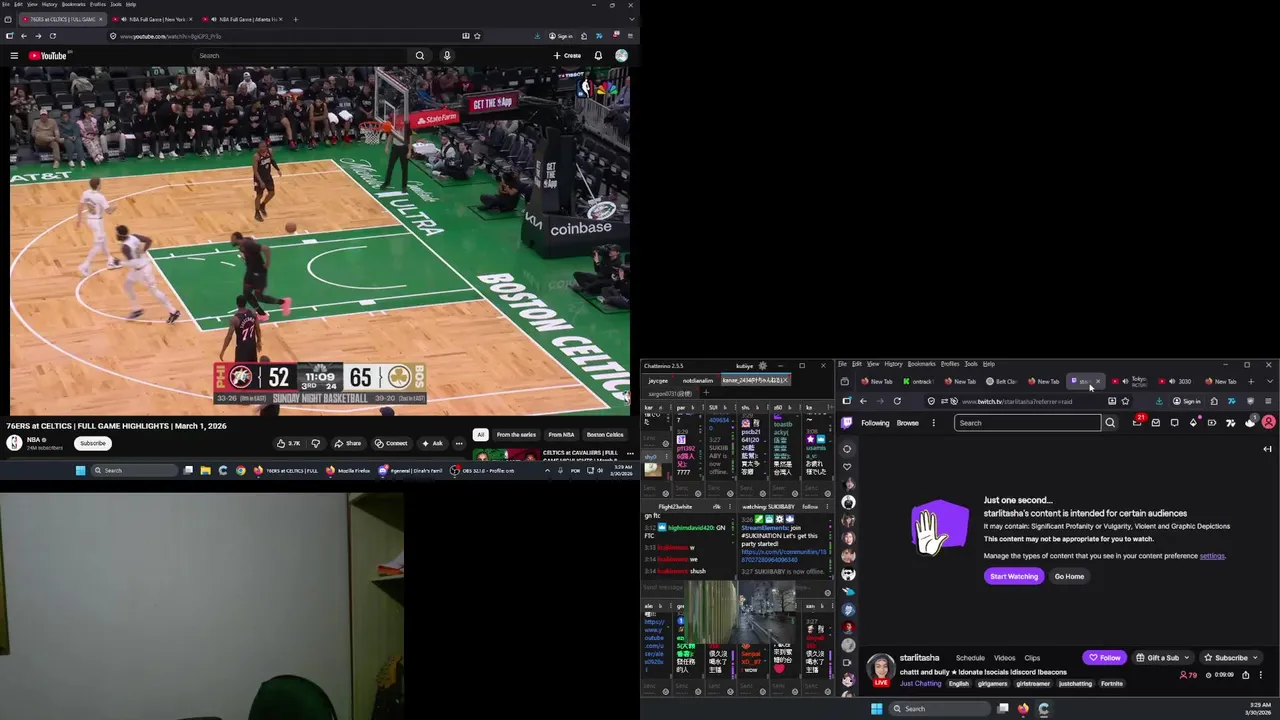Open Twitch user profile avatar menu
Viewport: 1280px width, 720px height.
coord(1268,423)
